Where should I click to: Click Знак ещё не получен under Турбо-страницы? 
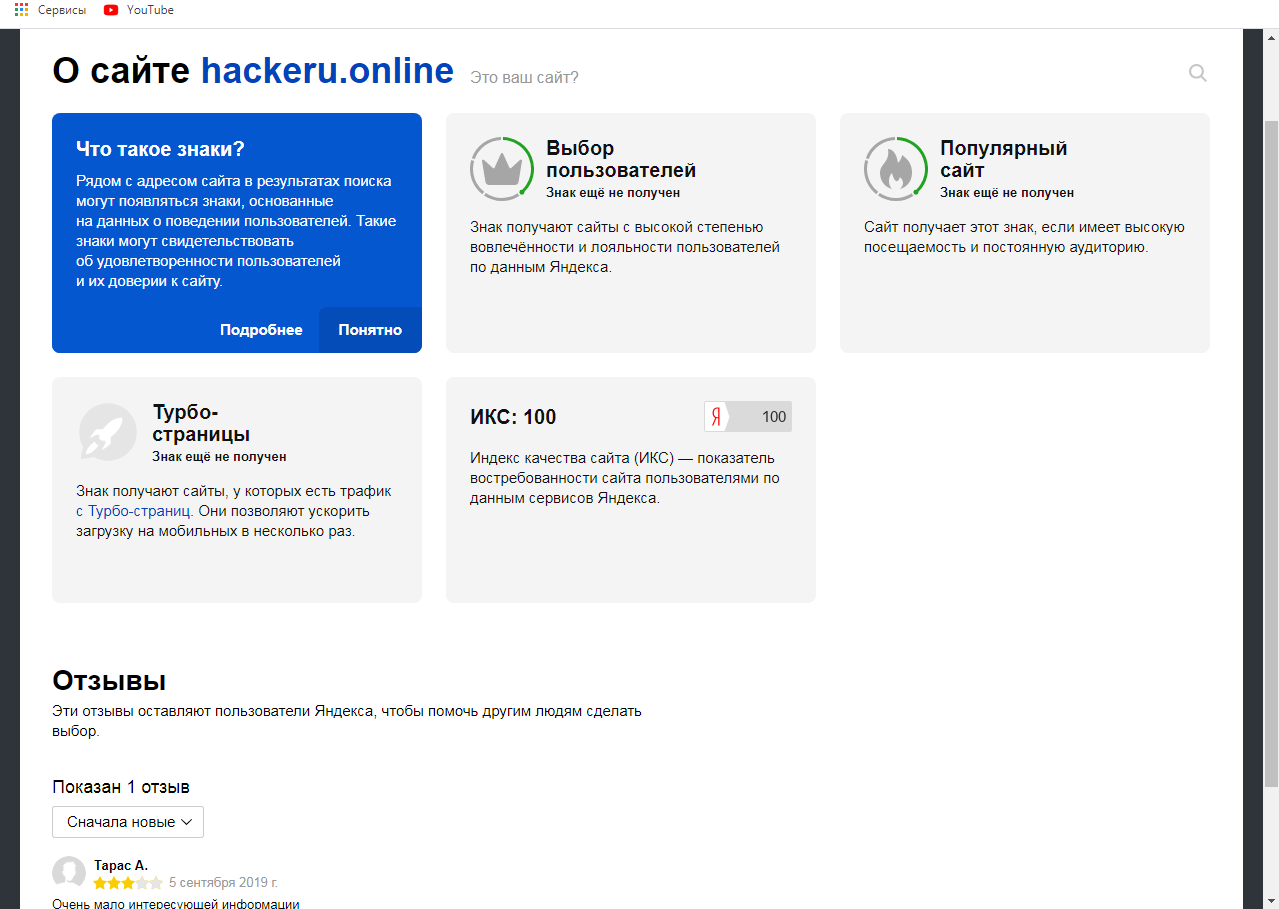(219, 456)
